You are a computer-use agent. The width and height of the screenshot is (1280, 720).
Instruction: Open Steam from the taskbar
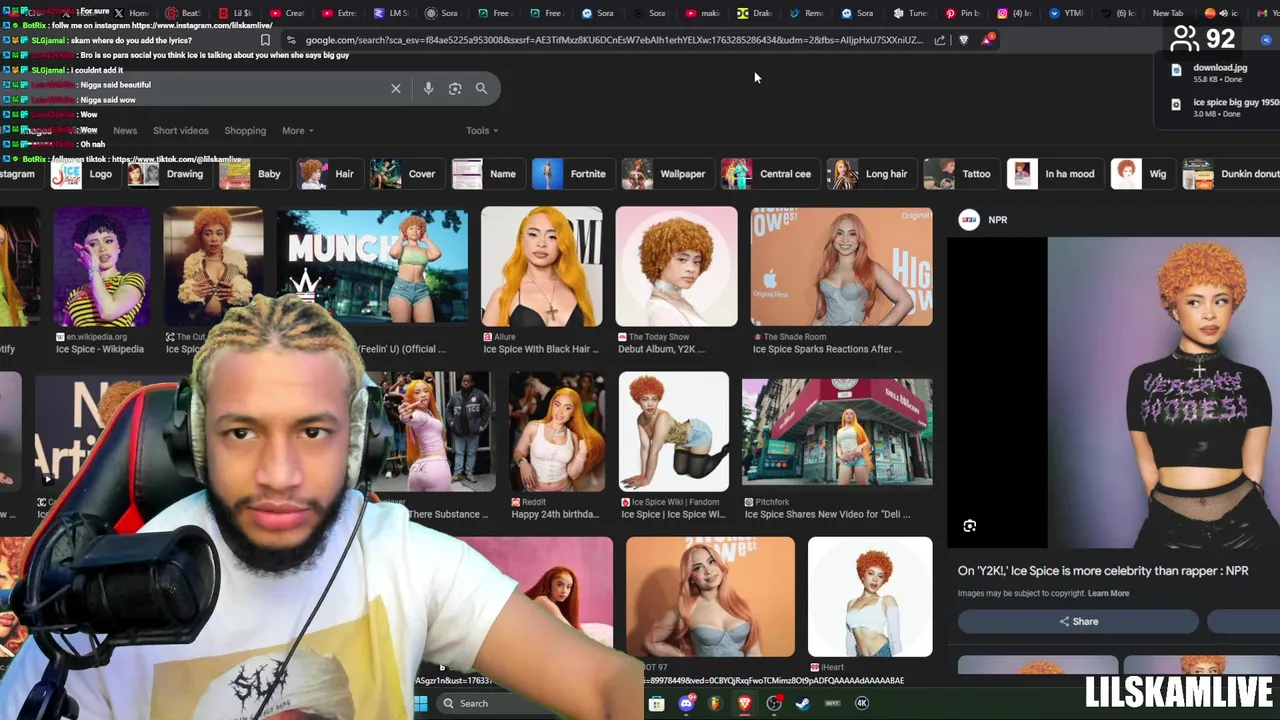click(802, 704)
